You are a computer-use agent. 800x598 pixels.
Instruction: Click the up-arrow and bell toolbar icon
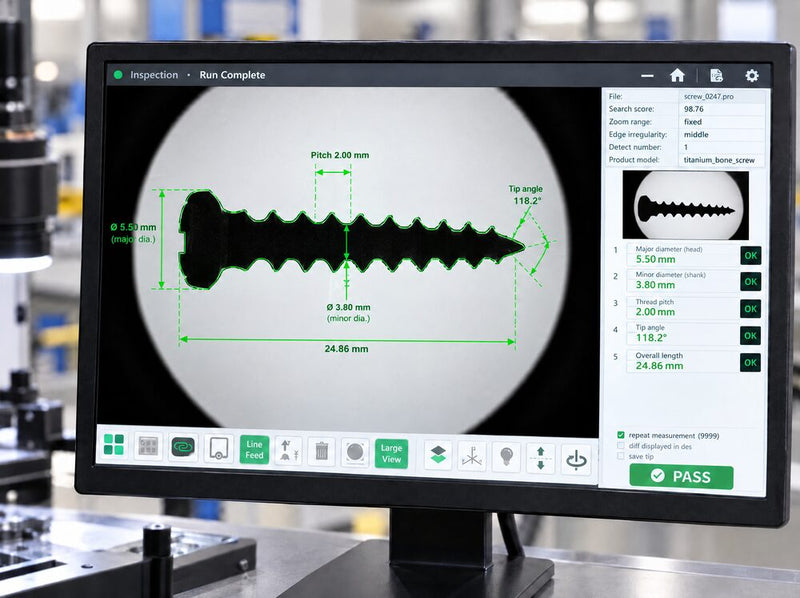point(288,451)
